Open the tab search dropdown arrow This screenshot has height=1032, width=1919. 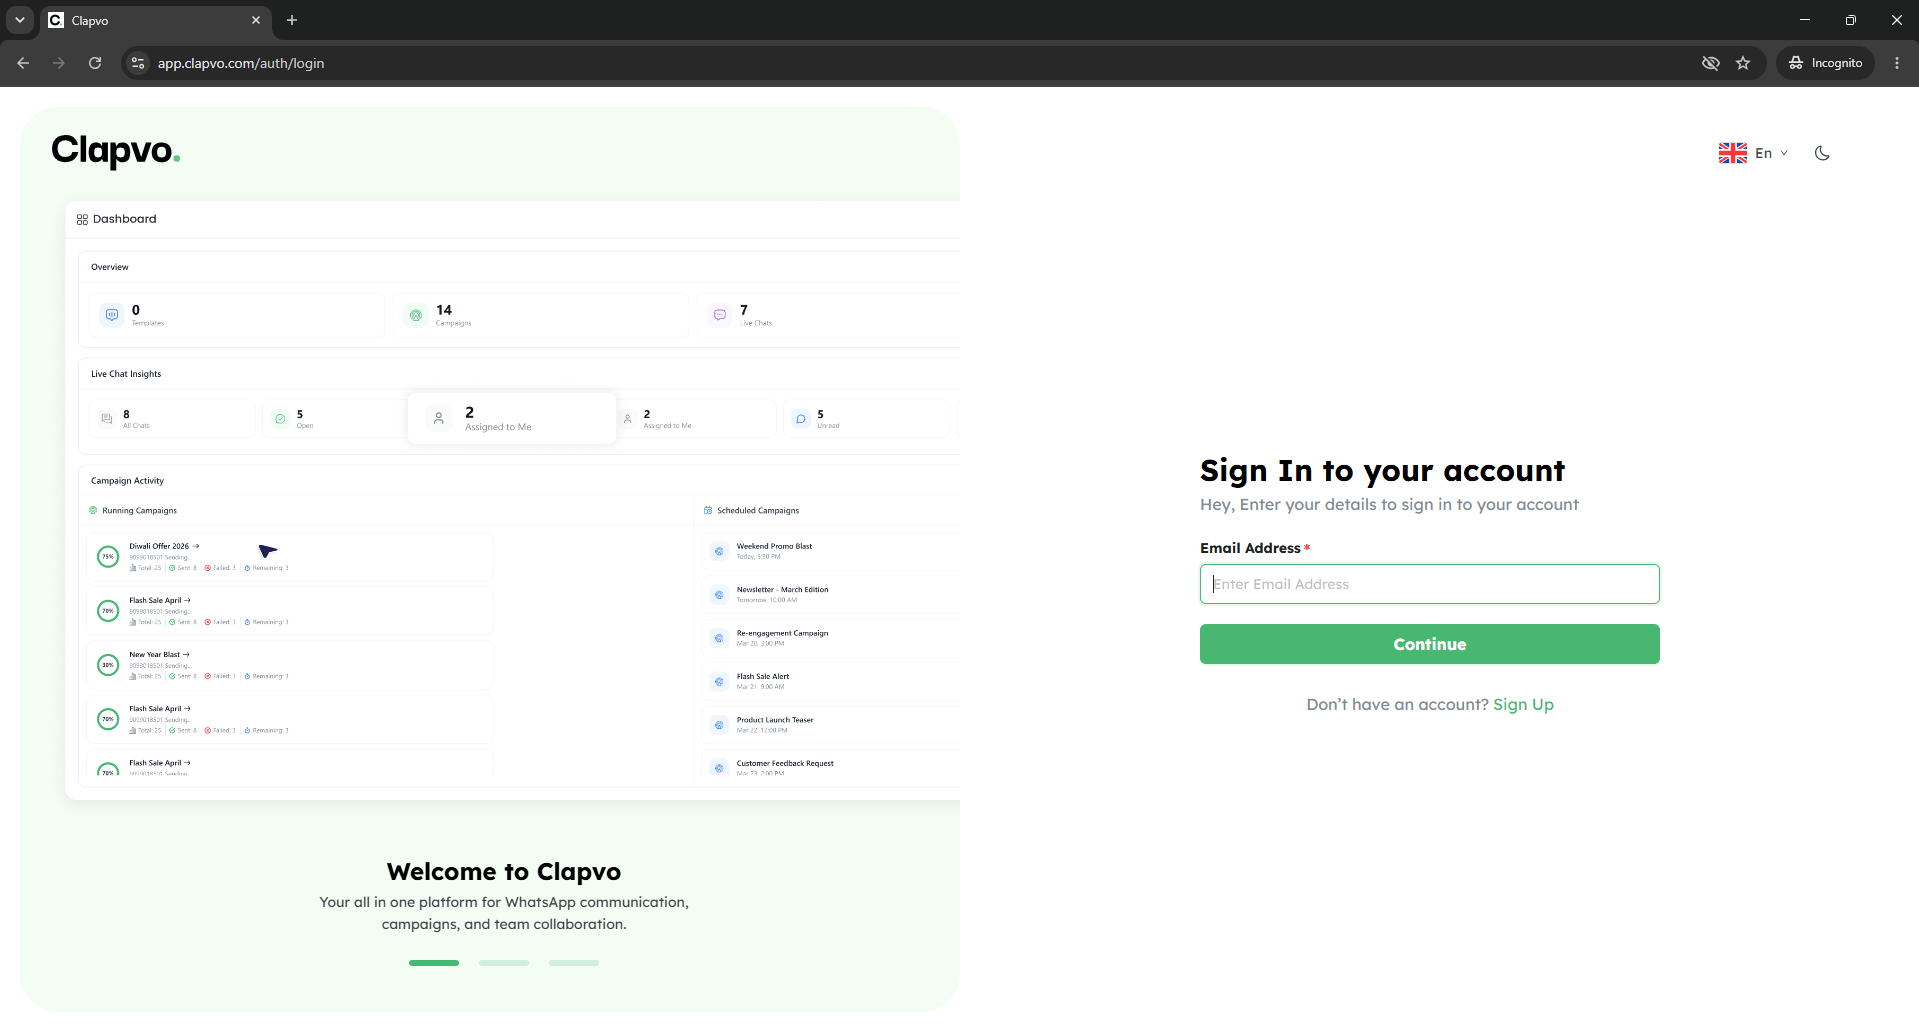(20, 20)
